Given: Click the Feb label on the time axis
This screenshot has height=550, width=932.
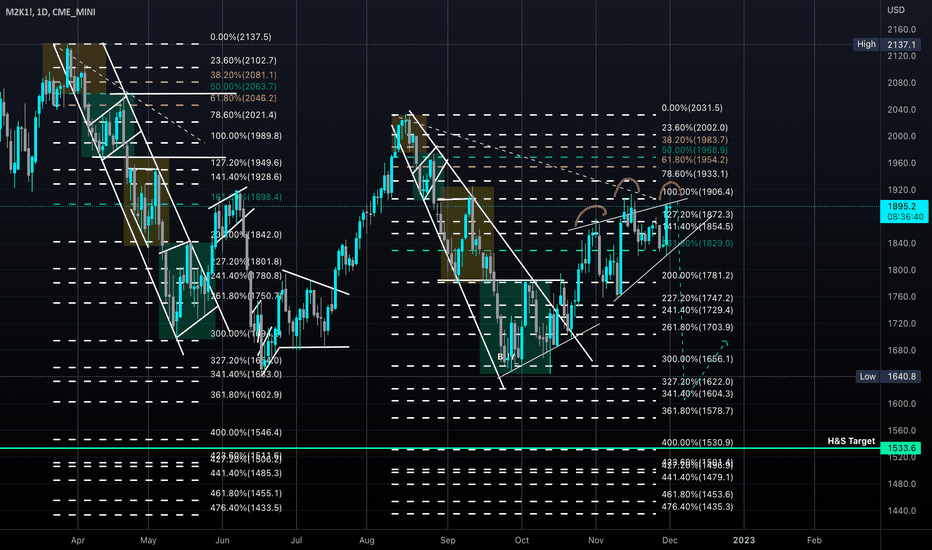Looking at the screenshot, I should click(x=814, y=540).
